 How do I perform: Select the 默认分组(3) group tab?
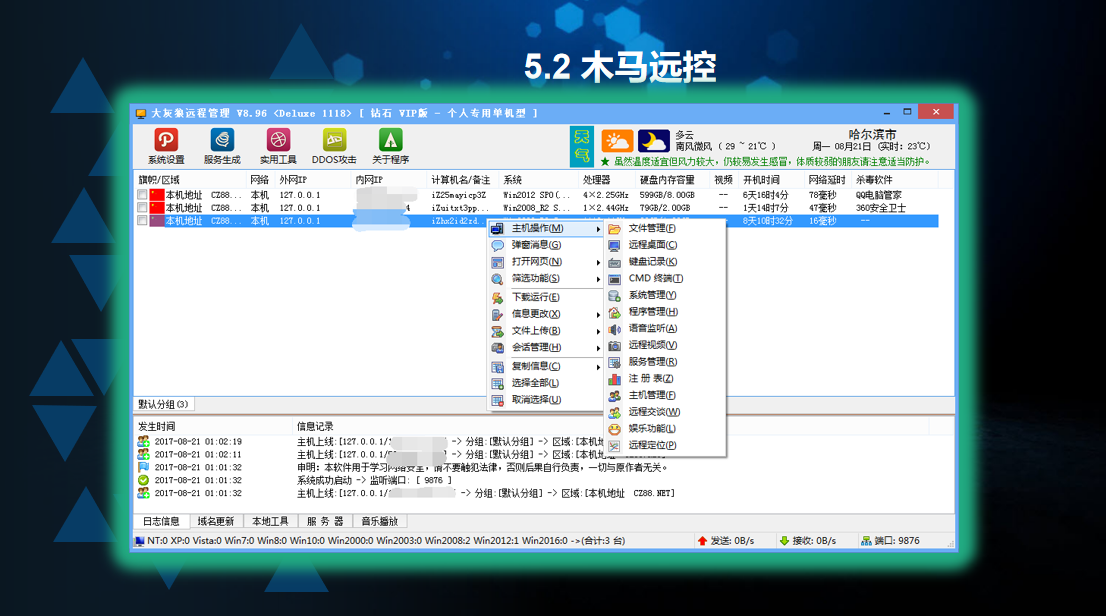[163, 404]
